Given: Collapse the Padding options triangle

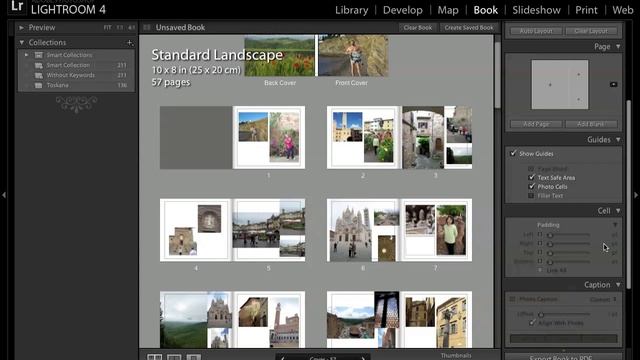Looking at the screenshot, I should click(615, 225).
